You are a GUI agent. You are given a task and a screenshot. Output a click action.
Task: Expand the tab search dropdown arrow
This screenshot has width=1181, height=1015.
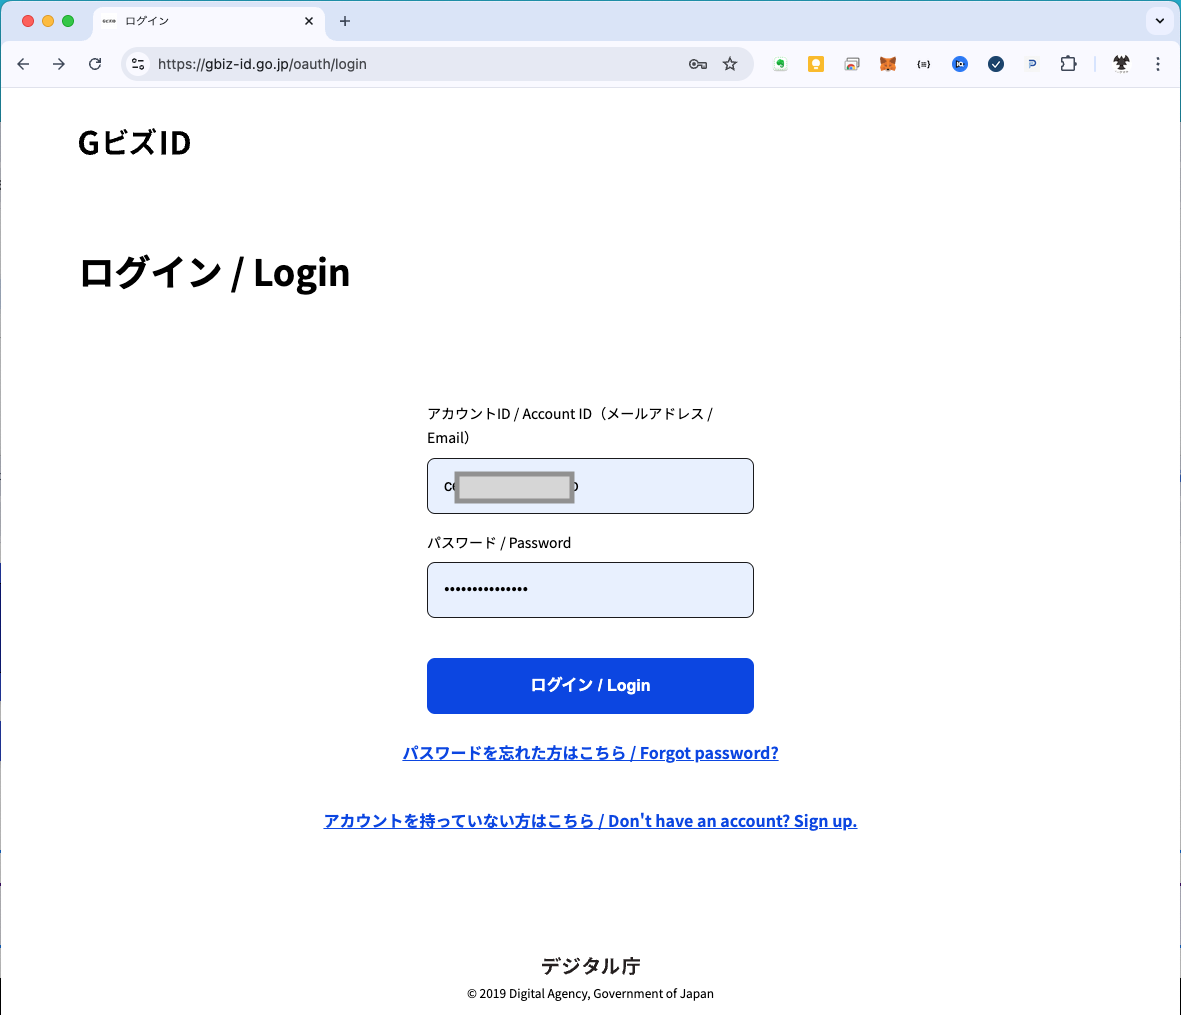pyautogui.click(x=1160, y=21)
